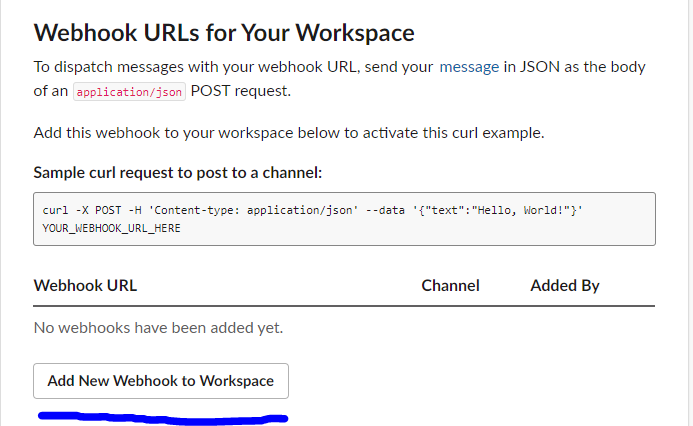The image size is (693, 426).
Task: Click the 'Add this webhook to your workspace' paragraph
Action: pos(289,133)
